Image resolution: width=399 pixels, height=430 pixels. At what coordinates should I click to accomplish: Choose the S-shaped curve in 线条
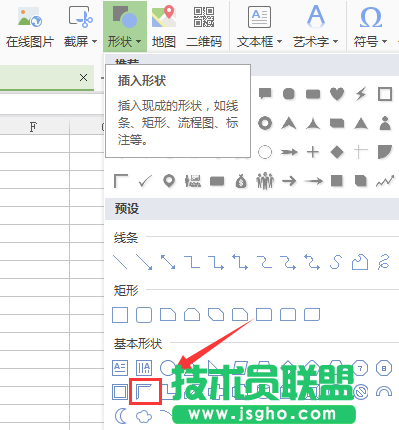pyautogui.click(x=336, y=262)
